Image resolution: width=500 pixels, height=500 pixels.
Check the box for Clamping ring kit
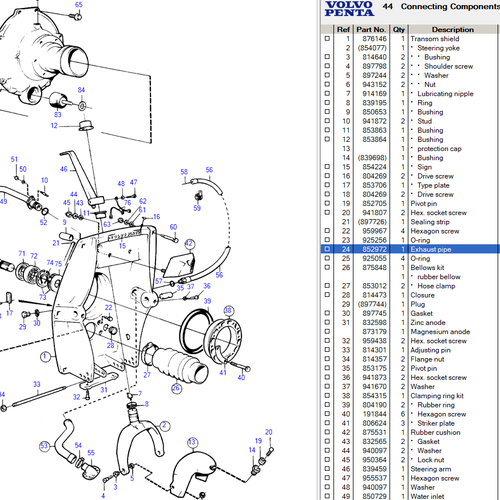point(327,395)
